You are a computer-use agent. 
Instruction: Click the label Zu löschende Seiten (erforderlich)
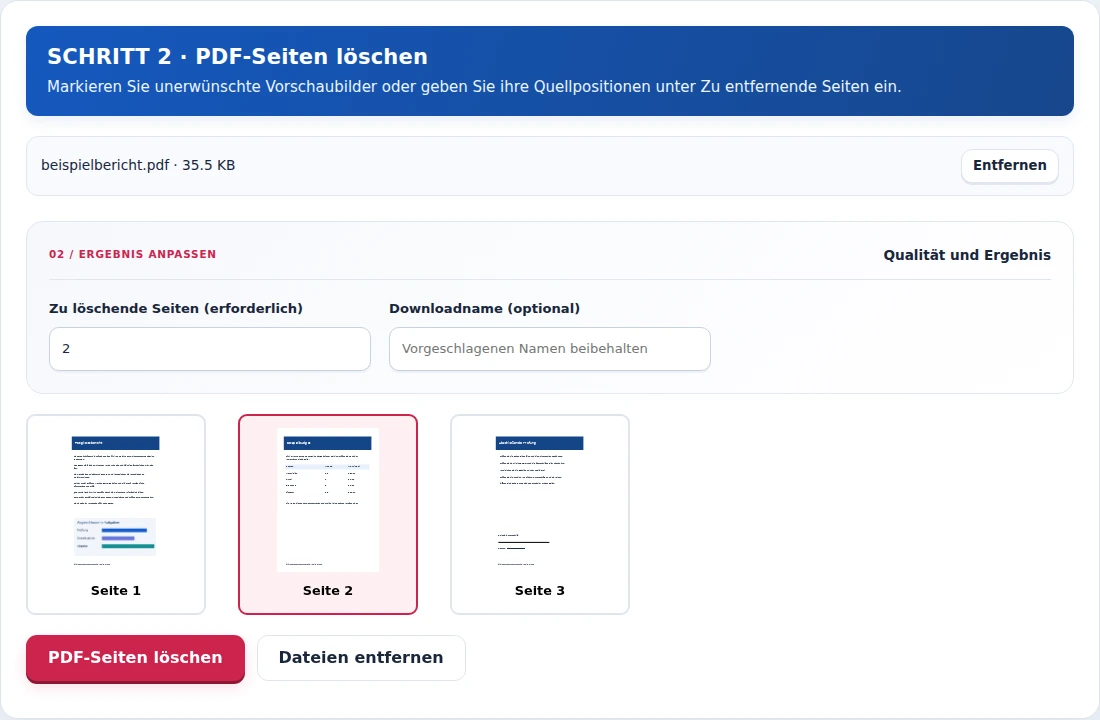point(176,309)
